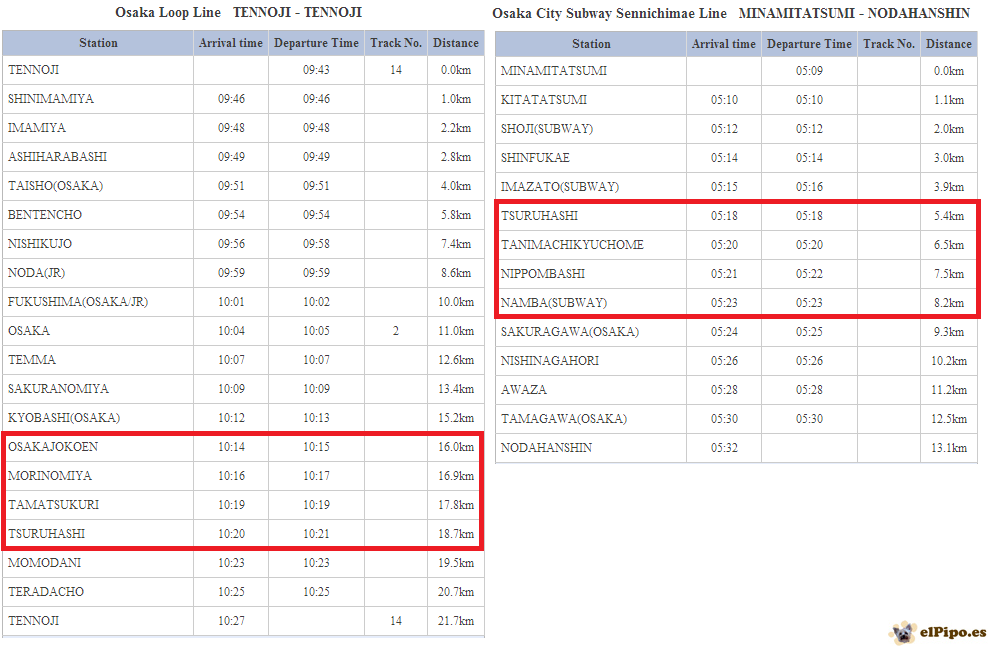Click the NISHINAGAHORI station name
This screenshot has height=646, width=988.
click(550, 361)
